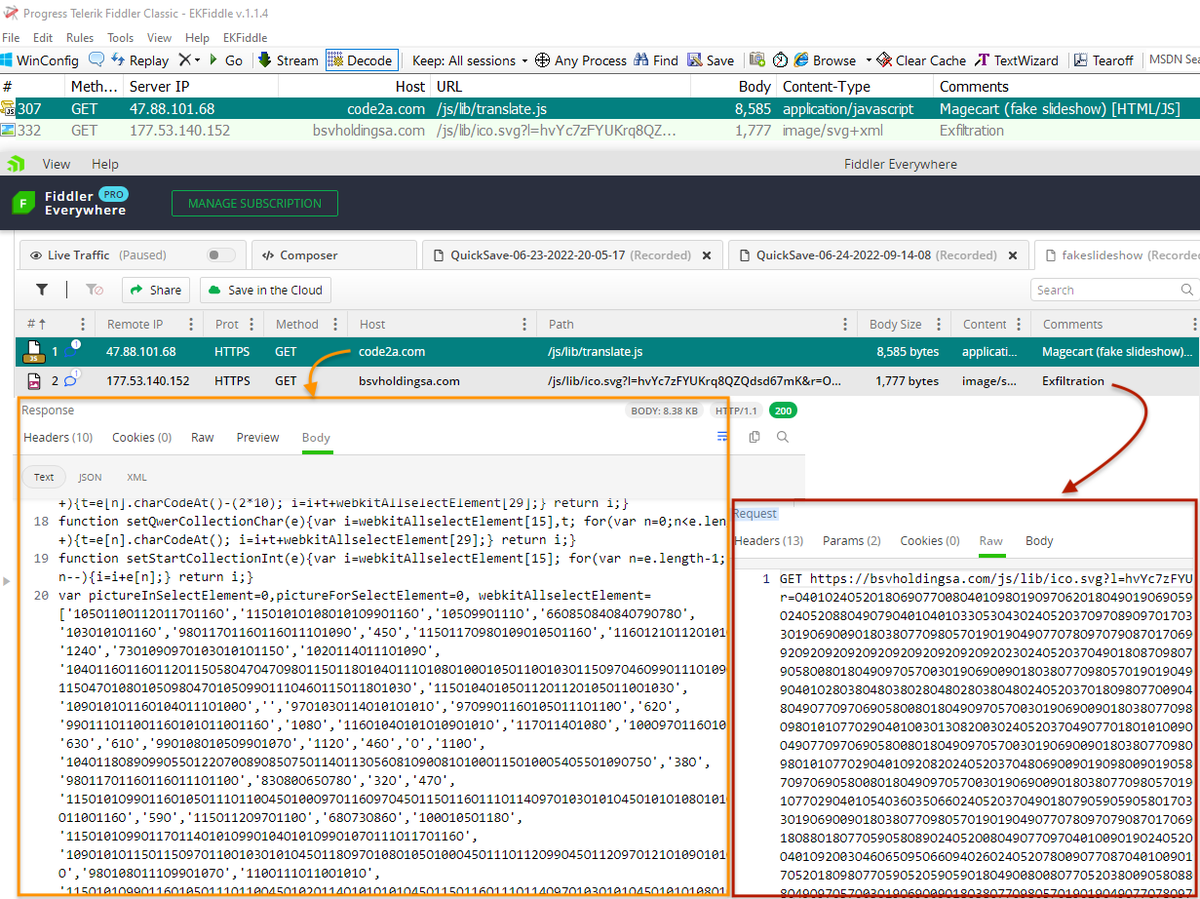
Task: Click Save in Fiddler Classic toolbar
Action: (710, 60)
